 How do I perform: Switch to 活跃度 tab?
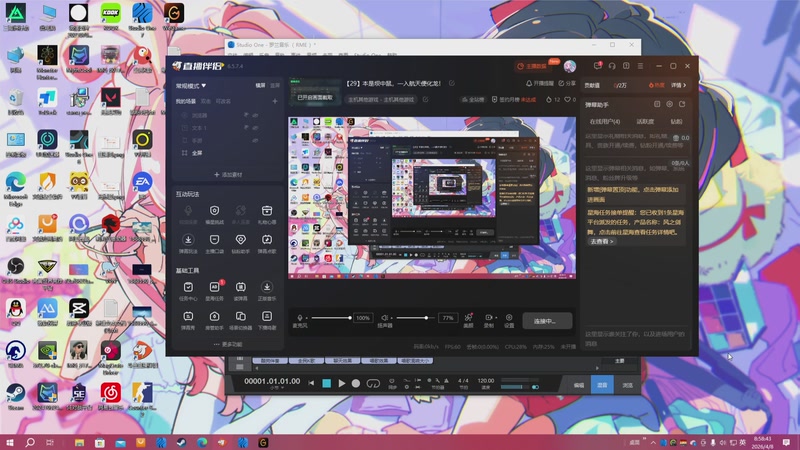pos(645,121)
